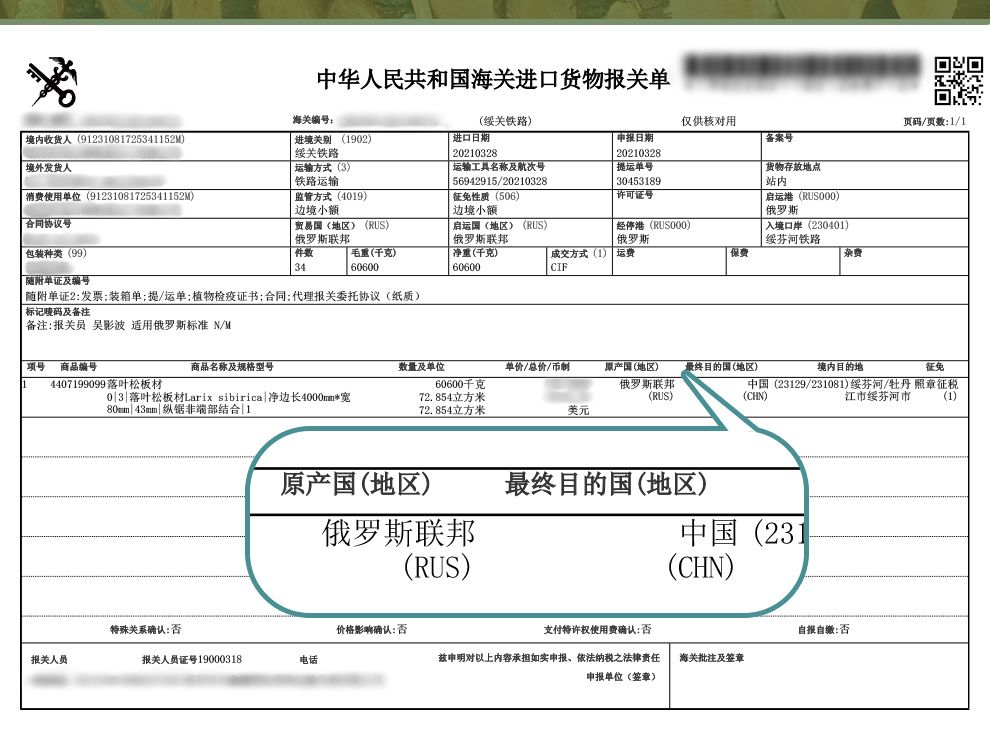Select the 铁路运输 transport mode value

(317, 181)
